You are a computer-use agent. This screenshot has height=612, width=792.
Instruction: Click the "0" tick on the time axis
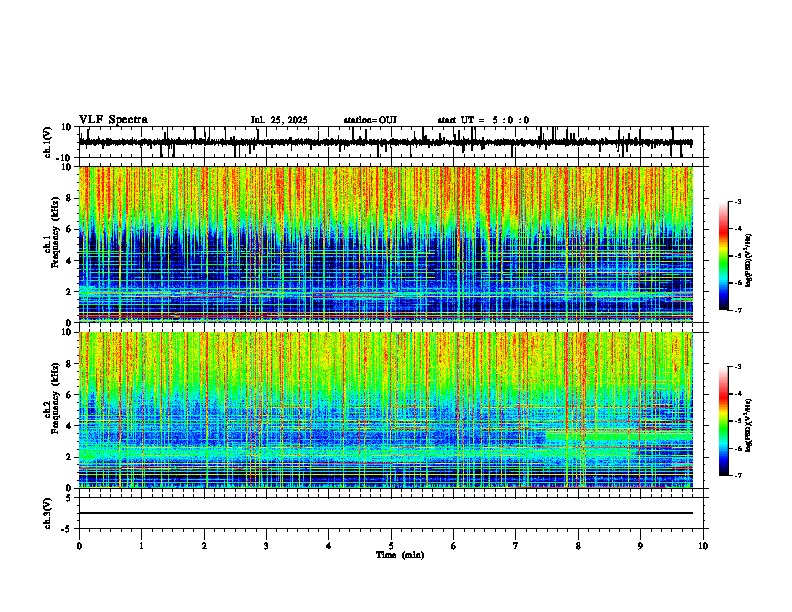pos(79,546)
